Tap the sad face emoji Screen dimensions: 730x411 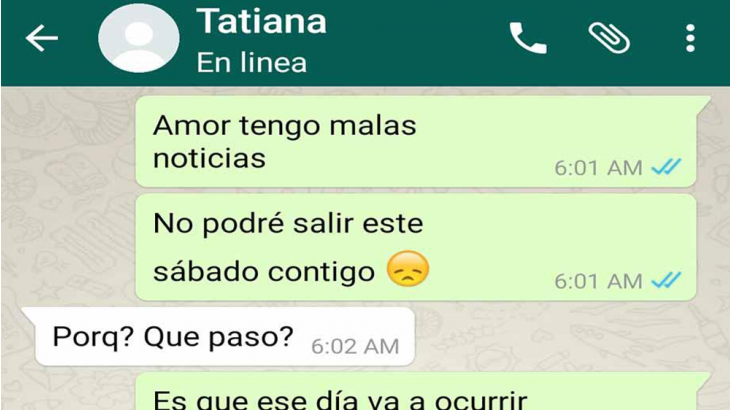408,269
